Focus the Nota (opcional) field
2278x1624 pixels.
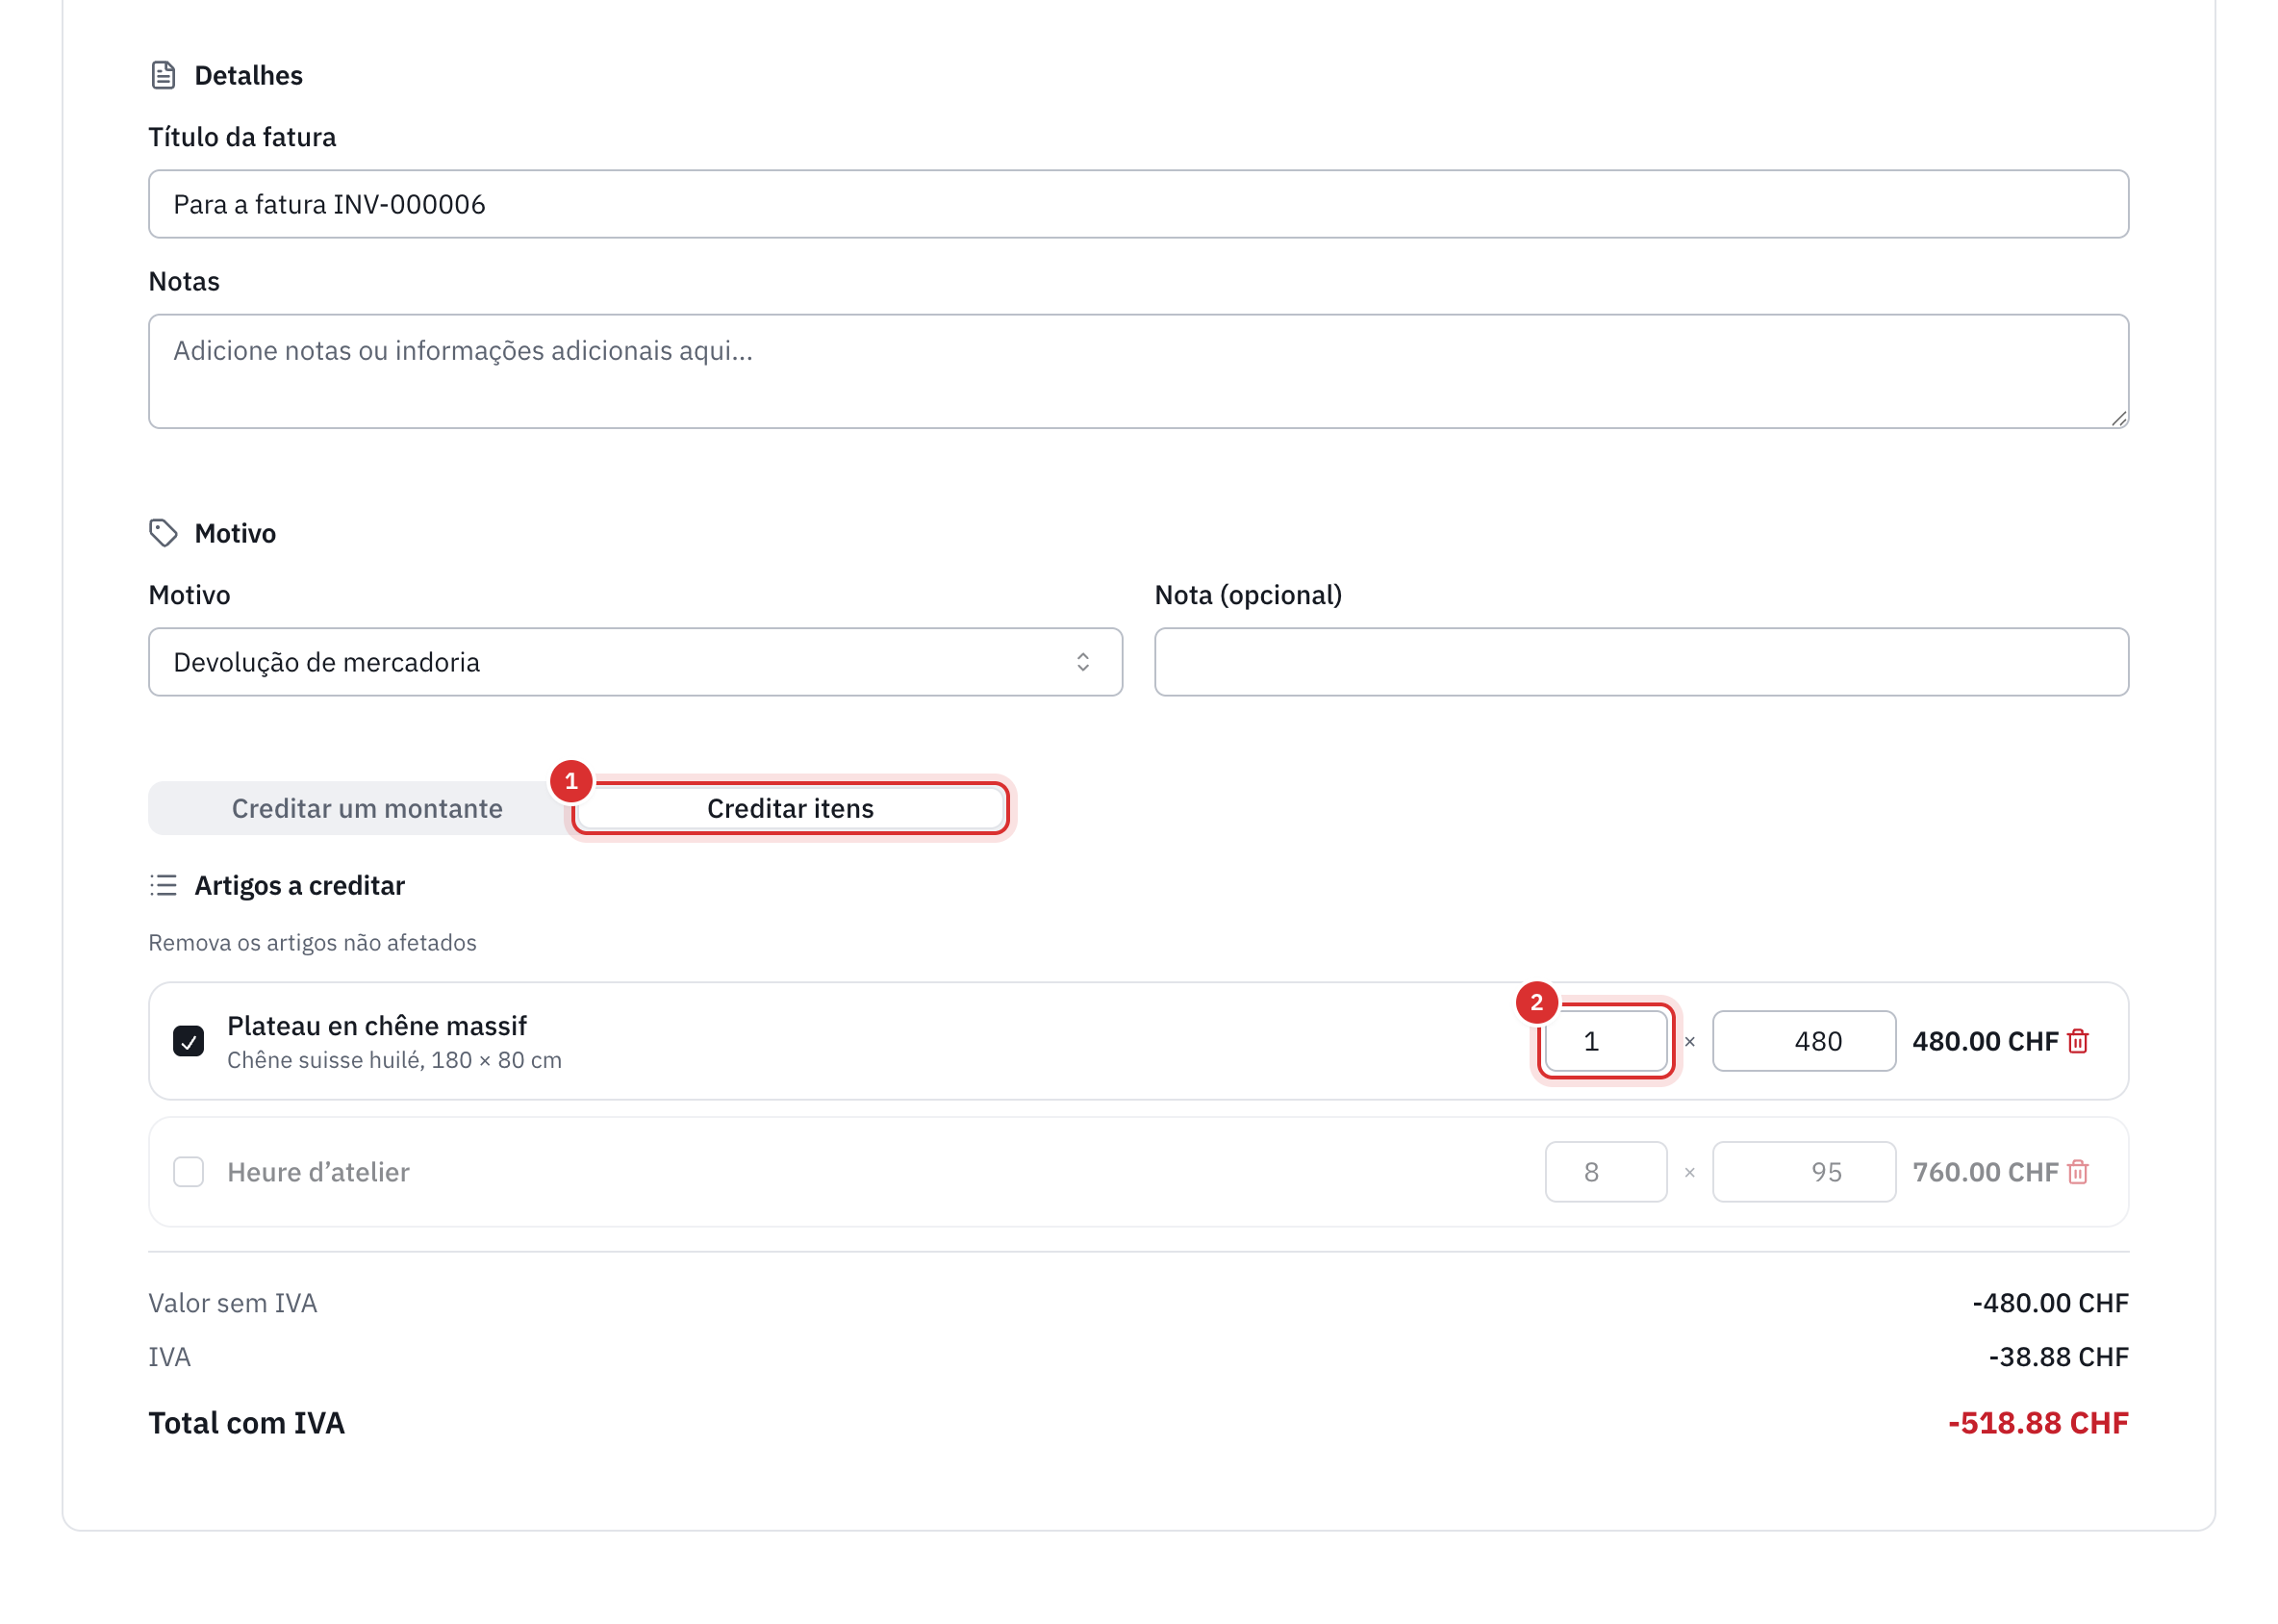(1642, 663)
